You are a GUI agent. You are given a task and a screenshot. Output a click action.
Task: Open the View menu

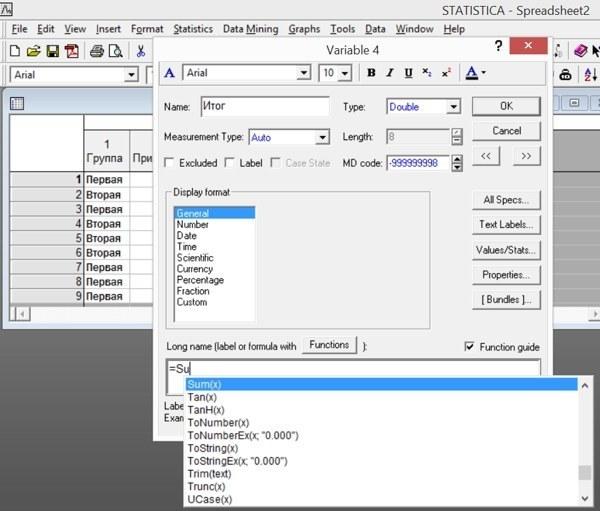[75, 29]
